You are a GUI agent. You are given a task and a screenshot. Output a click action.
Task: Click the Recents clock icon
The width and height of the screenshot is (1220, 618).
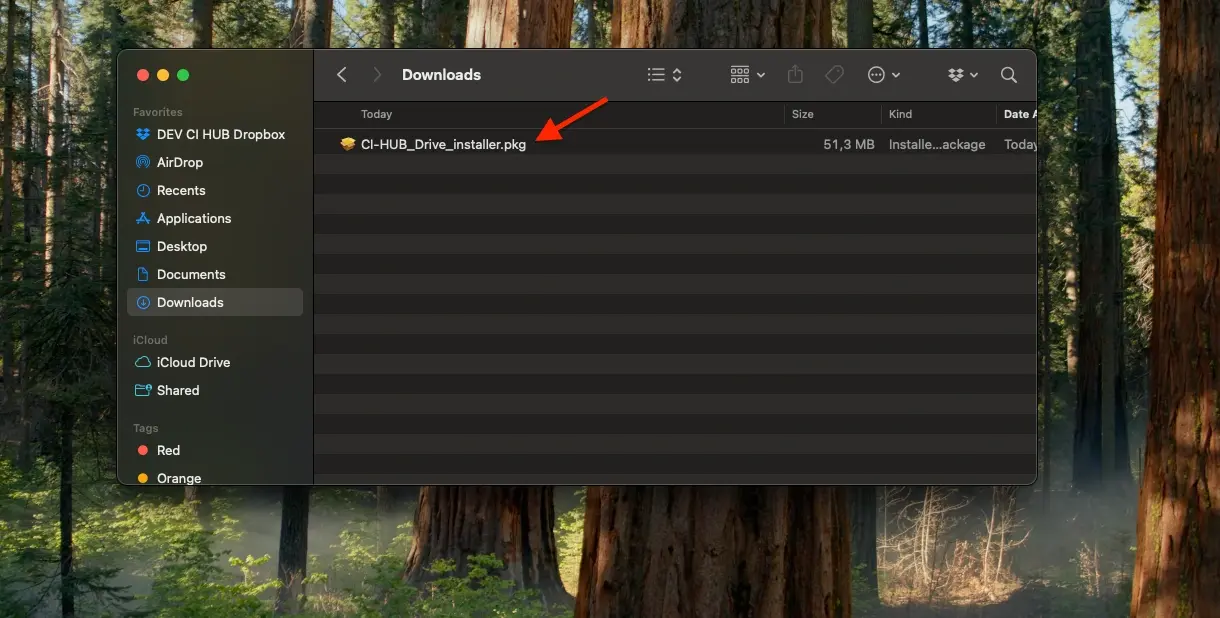[143, 190]
